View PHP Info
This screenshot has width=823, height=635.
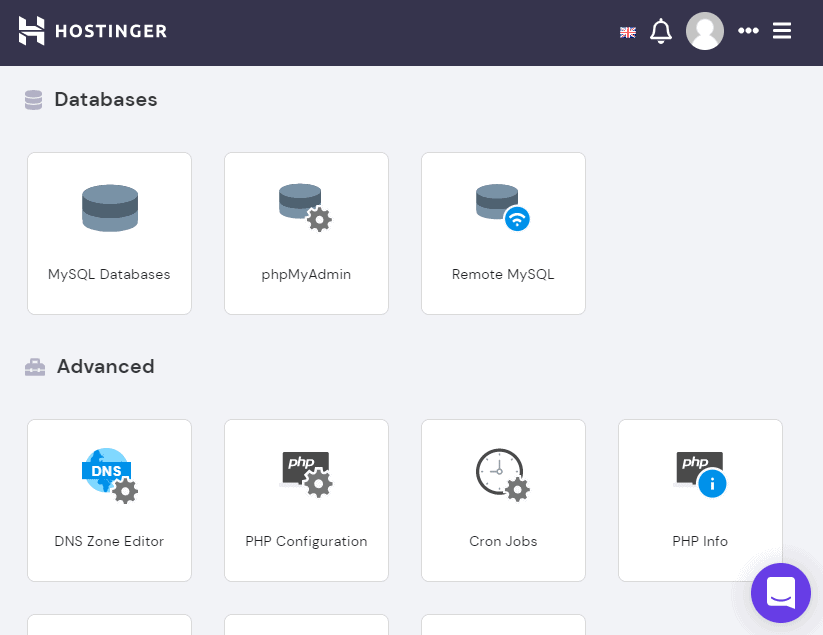tap(700, 500)
